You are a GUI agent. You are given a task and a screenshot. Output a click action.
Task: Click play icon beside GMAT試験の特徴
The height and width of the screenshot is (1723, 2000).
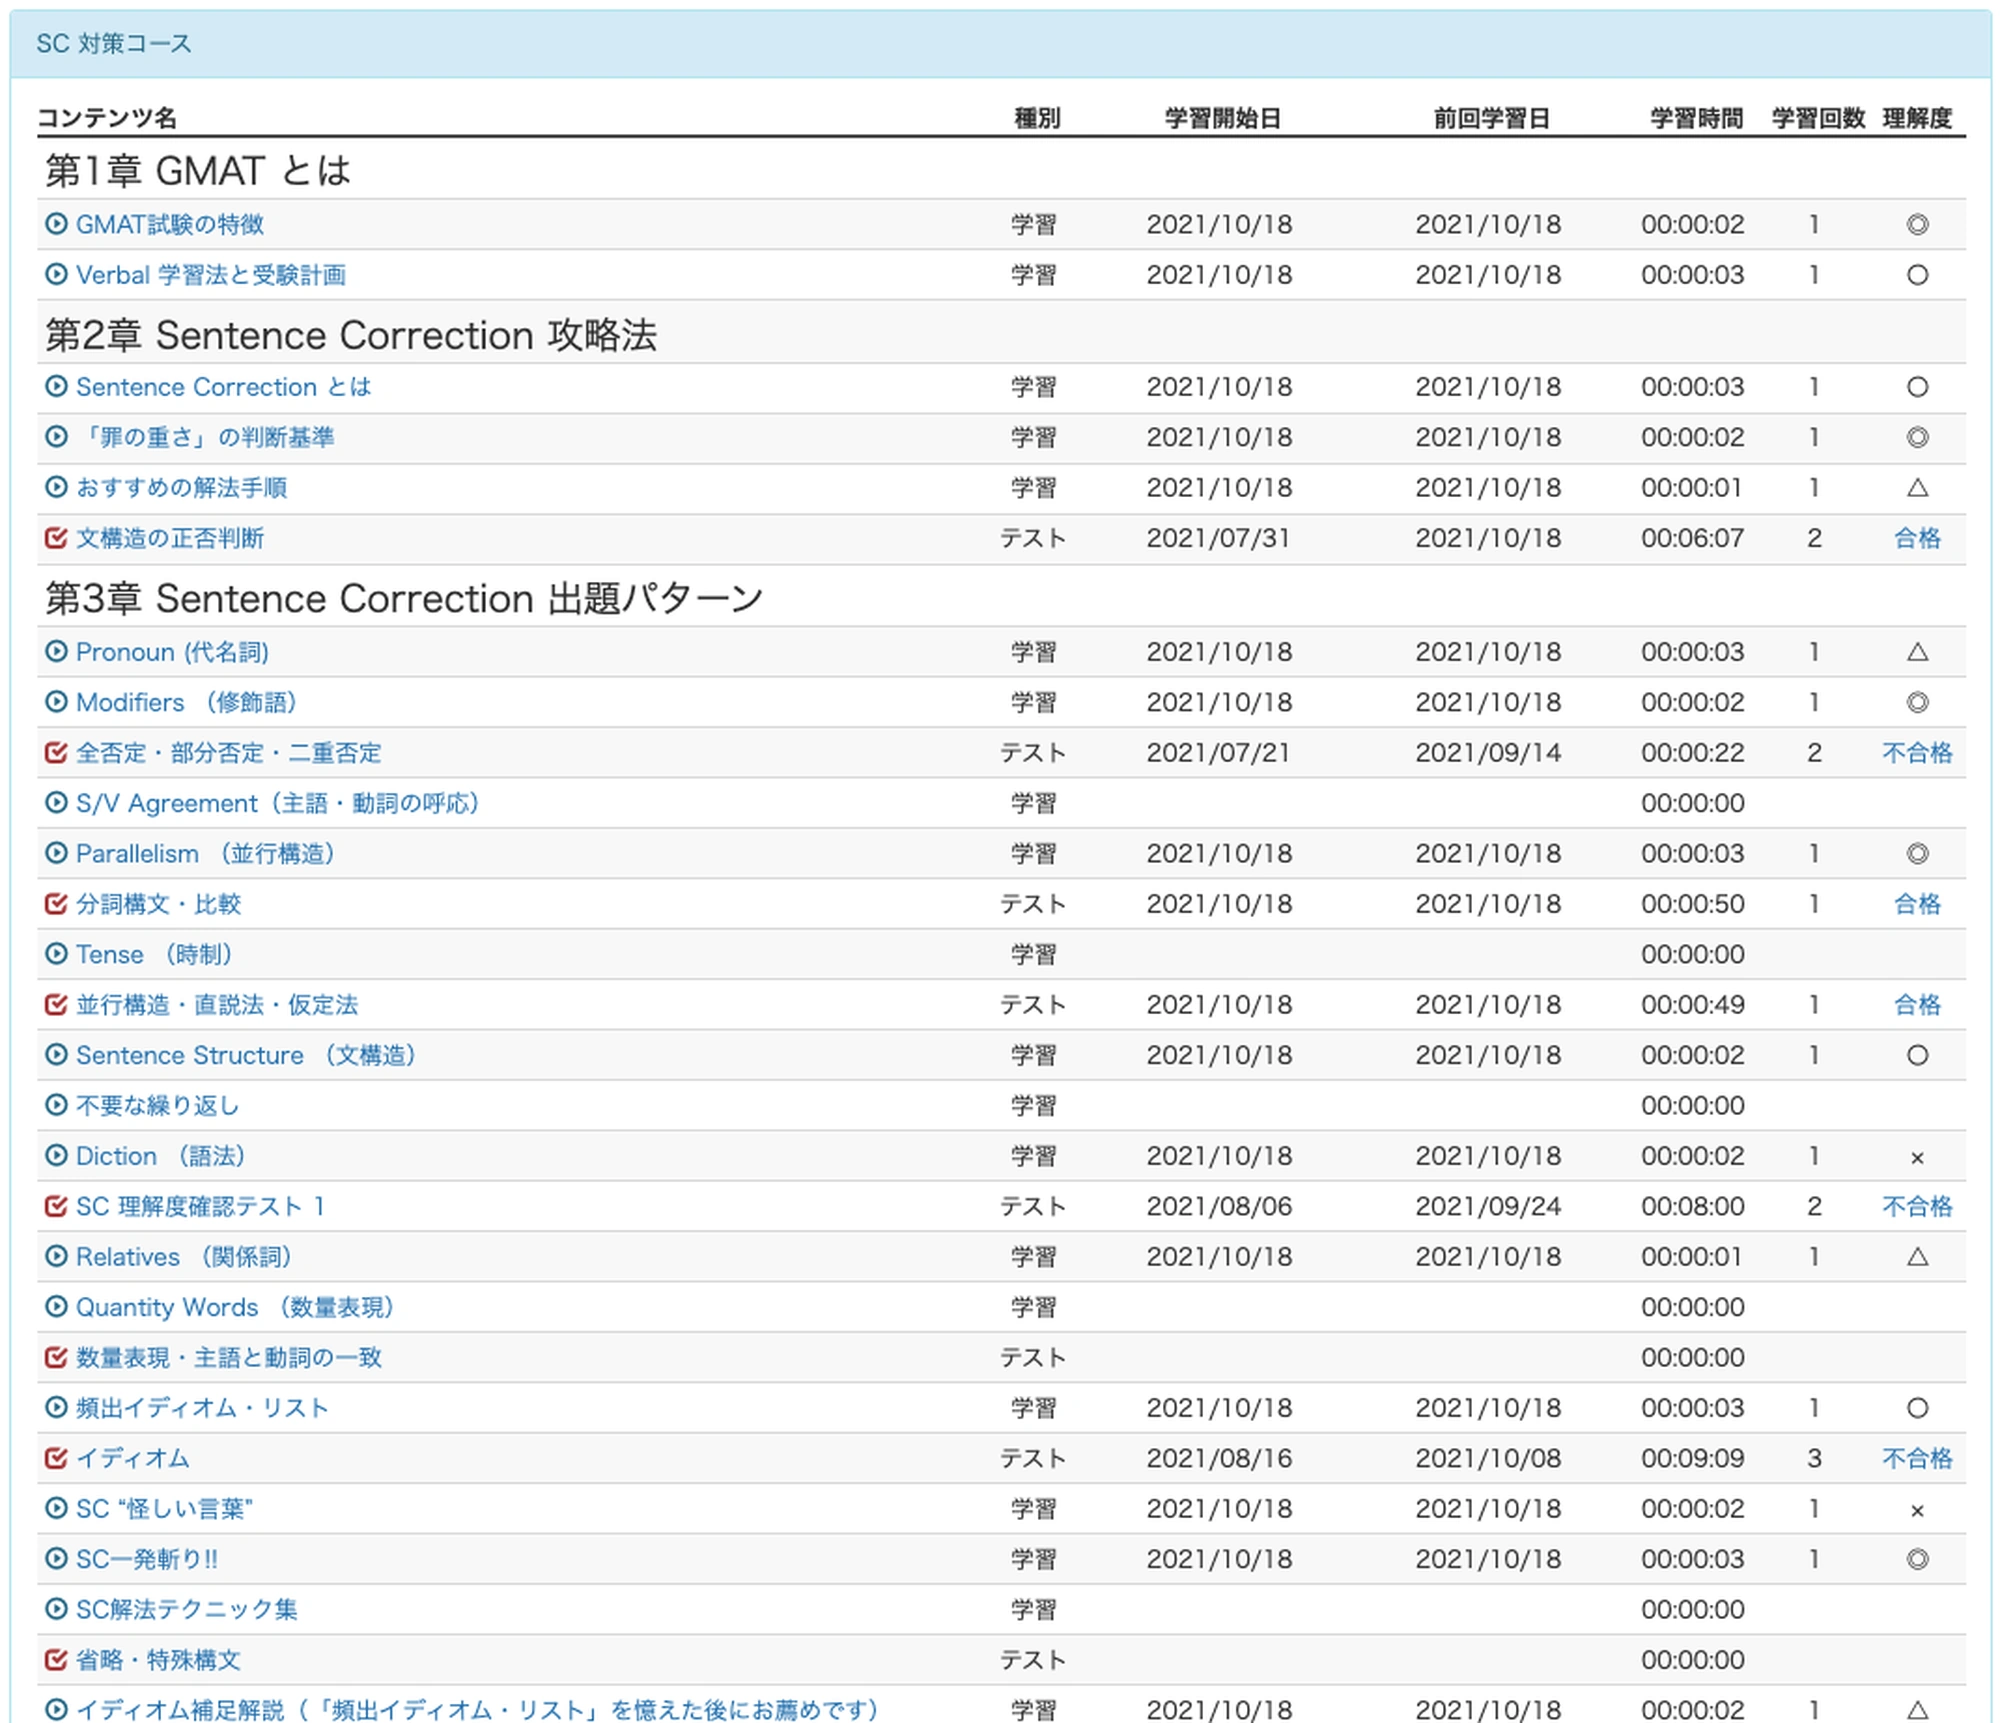[57, 224]
